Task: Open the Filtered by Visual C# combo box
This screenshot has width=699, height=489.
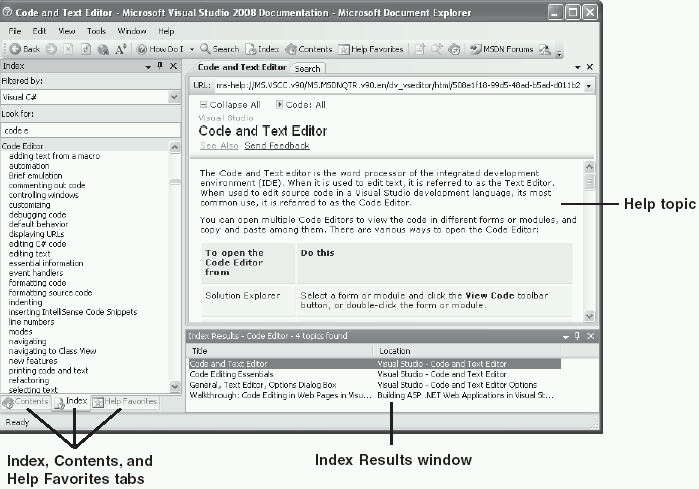Action: [x=90, y=97]
